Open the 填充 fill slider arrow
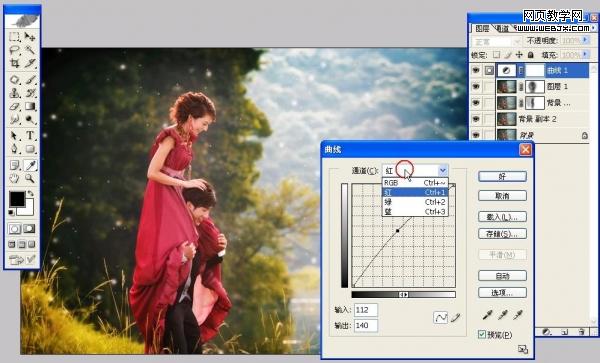The image size is (600, 363). [x=585, y=55]
